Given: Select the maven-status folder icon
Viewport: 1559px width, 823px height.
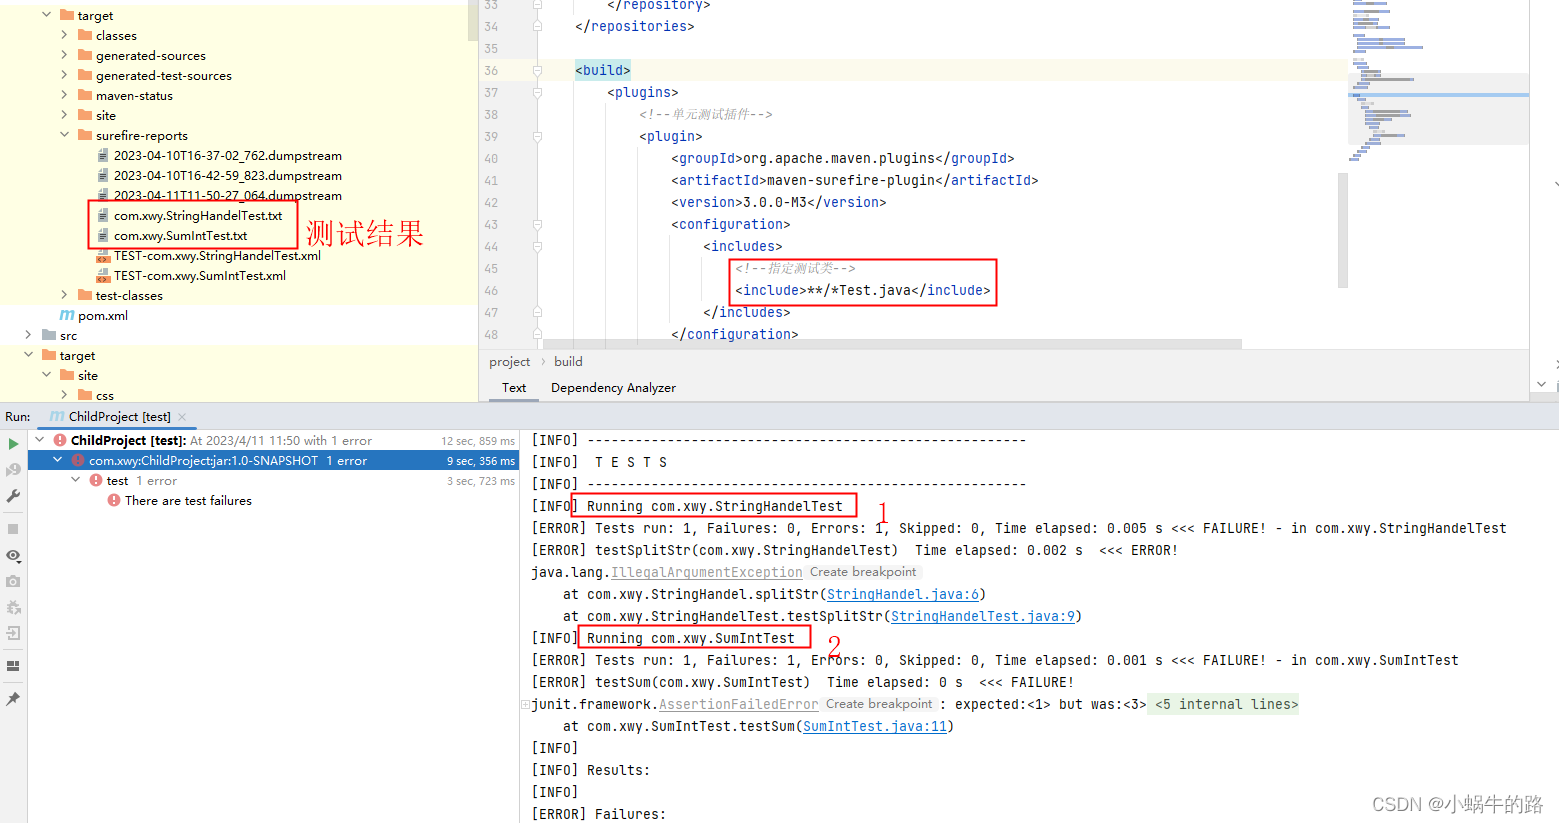Looking at the screenshot, I should click(x=85, y=95).
